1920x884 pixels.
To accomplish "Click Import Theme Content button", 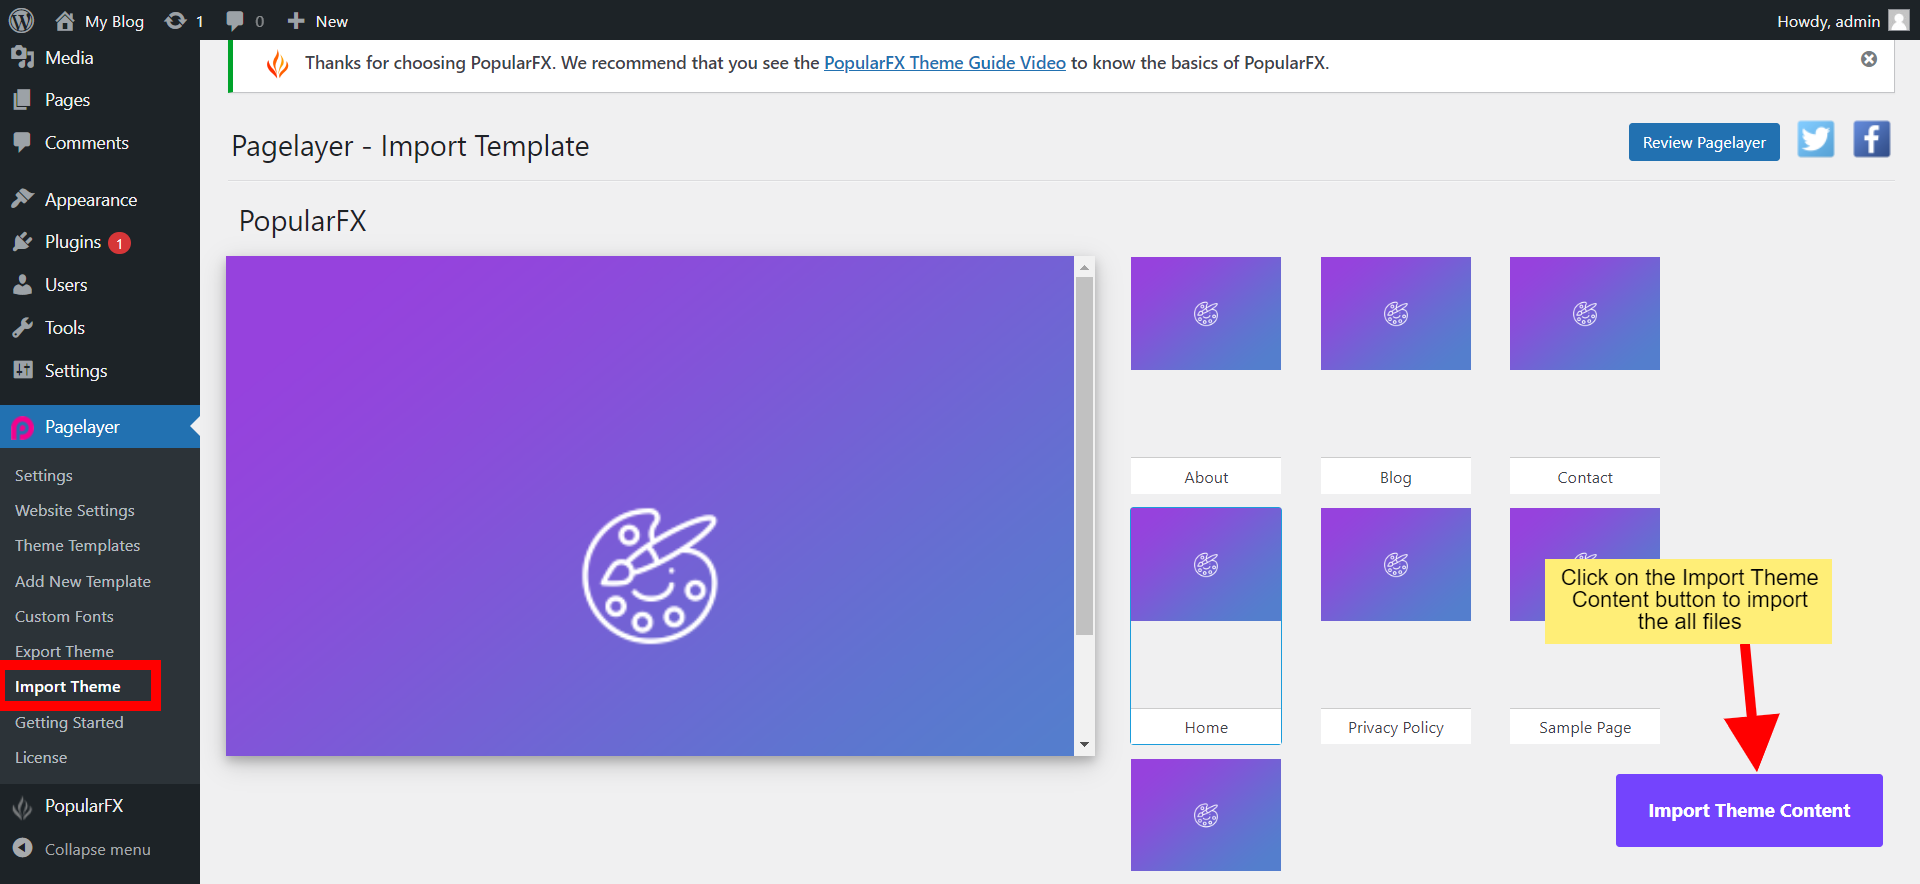I will pos(1748,811).
